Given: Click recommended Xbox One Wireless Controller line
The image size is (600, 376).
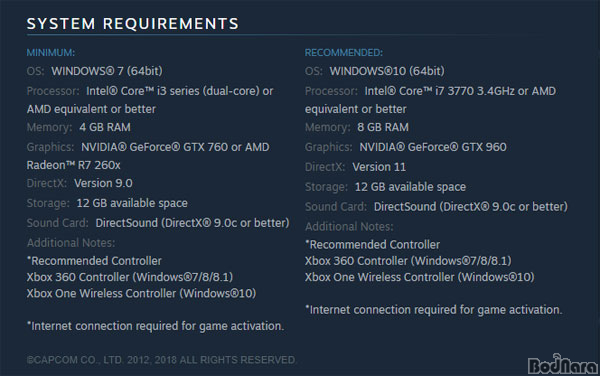Looking at the screenshot, I should [419, 277].
